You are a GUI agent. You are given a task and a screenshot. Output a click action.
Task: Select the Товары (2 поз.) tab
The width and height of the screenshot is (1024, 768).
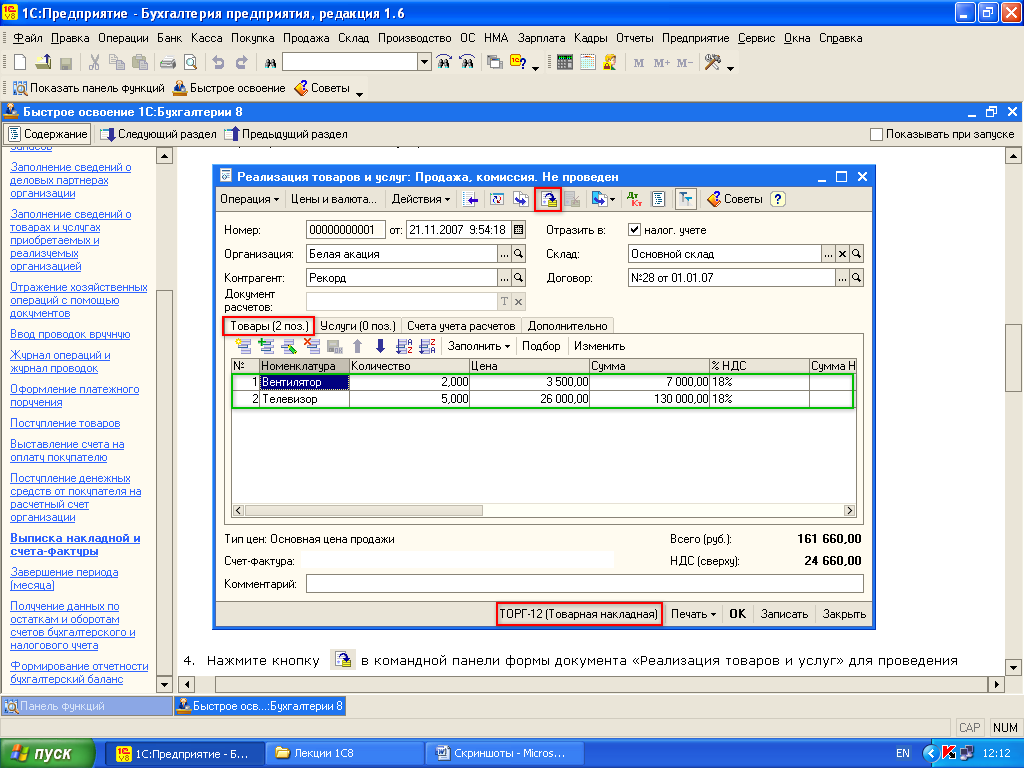(x=269, y=326)
